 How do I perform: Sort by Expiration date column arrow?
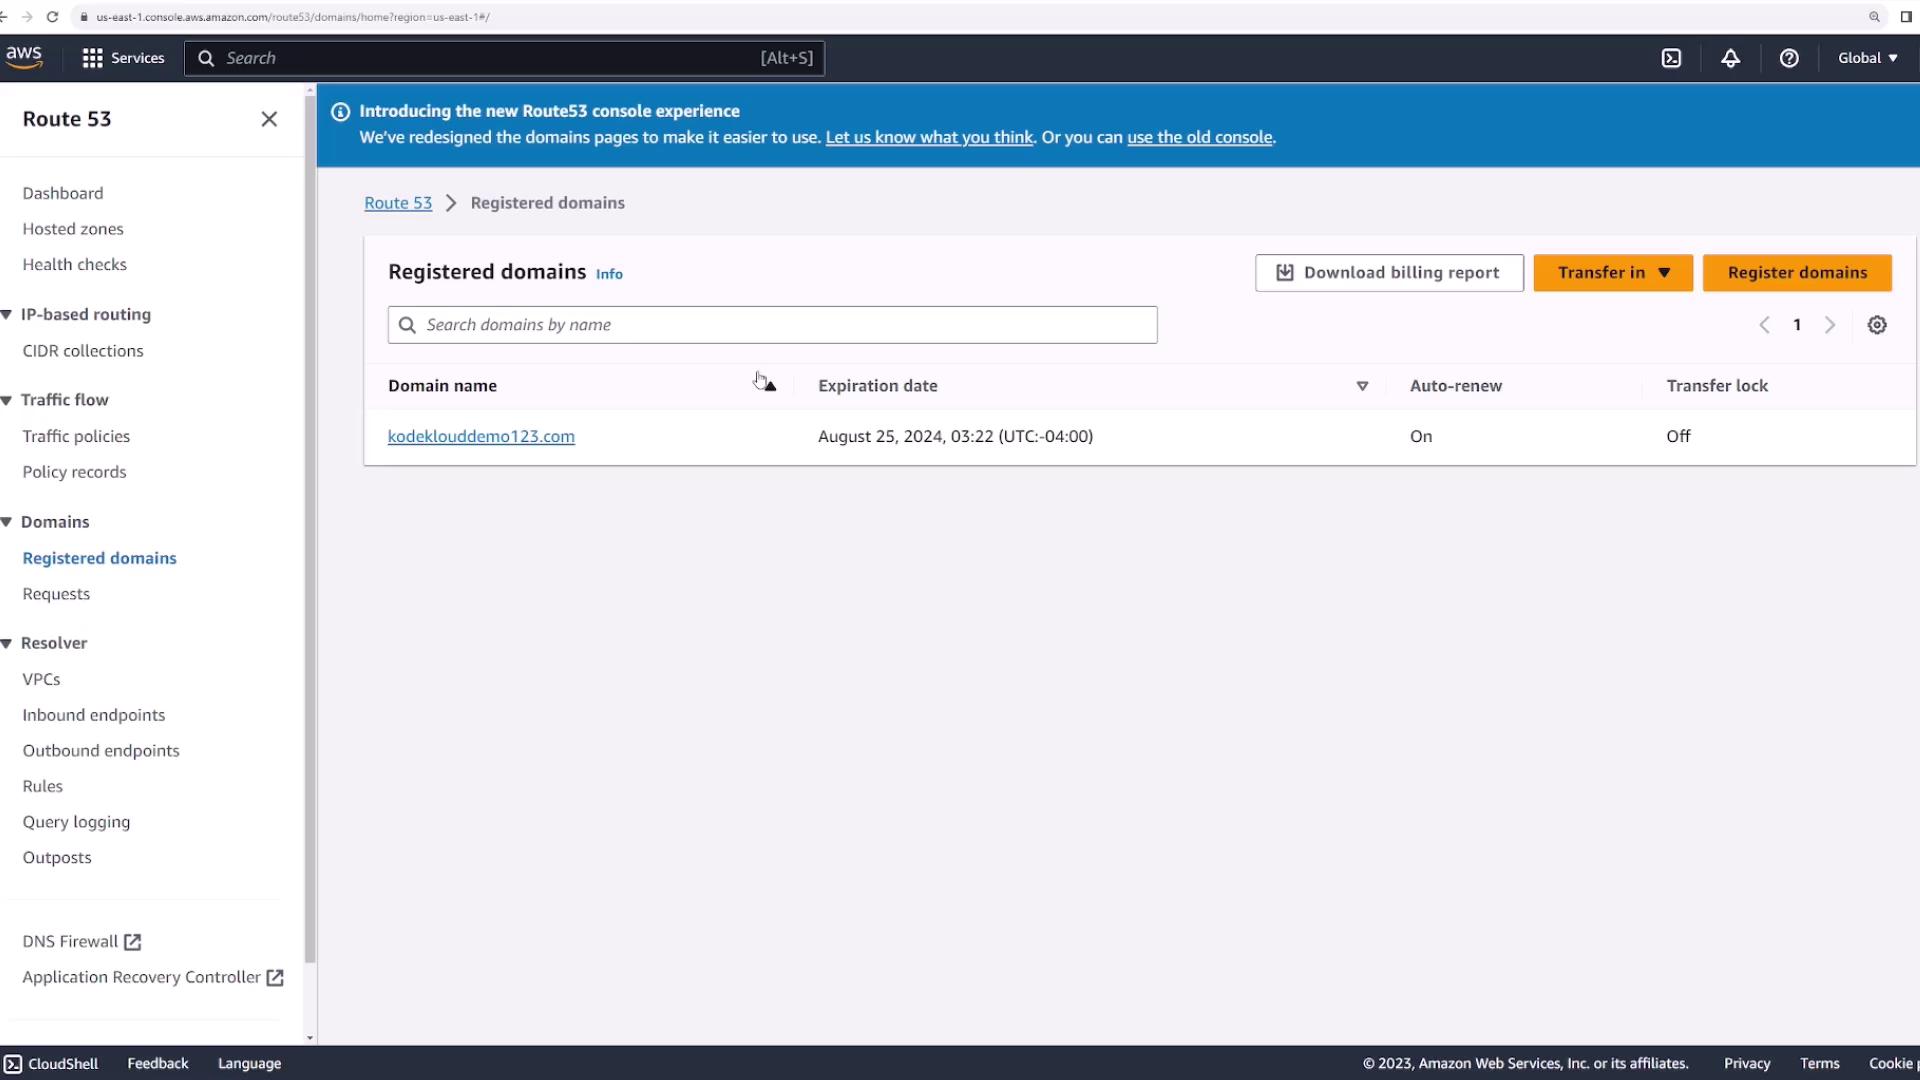click(x=1362, y=386)
